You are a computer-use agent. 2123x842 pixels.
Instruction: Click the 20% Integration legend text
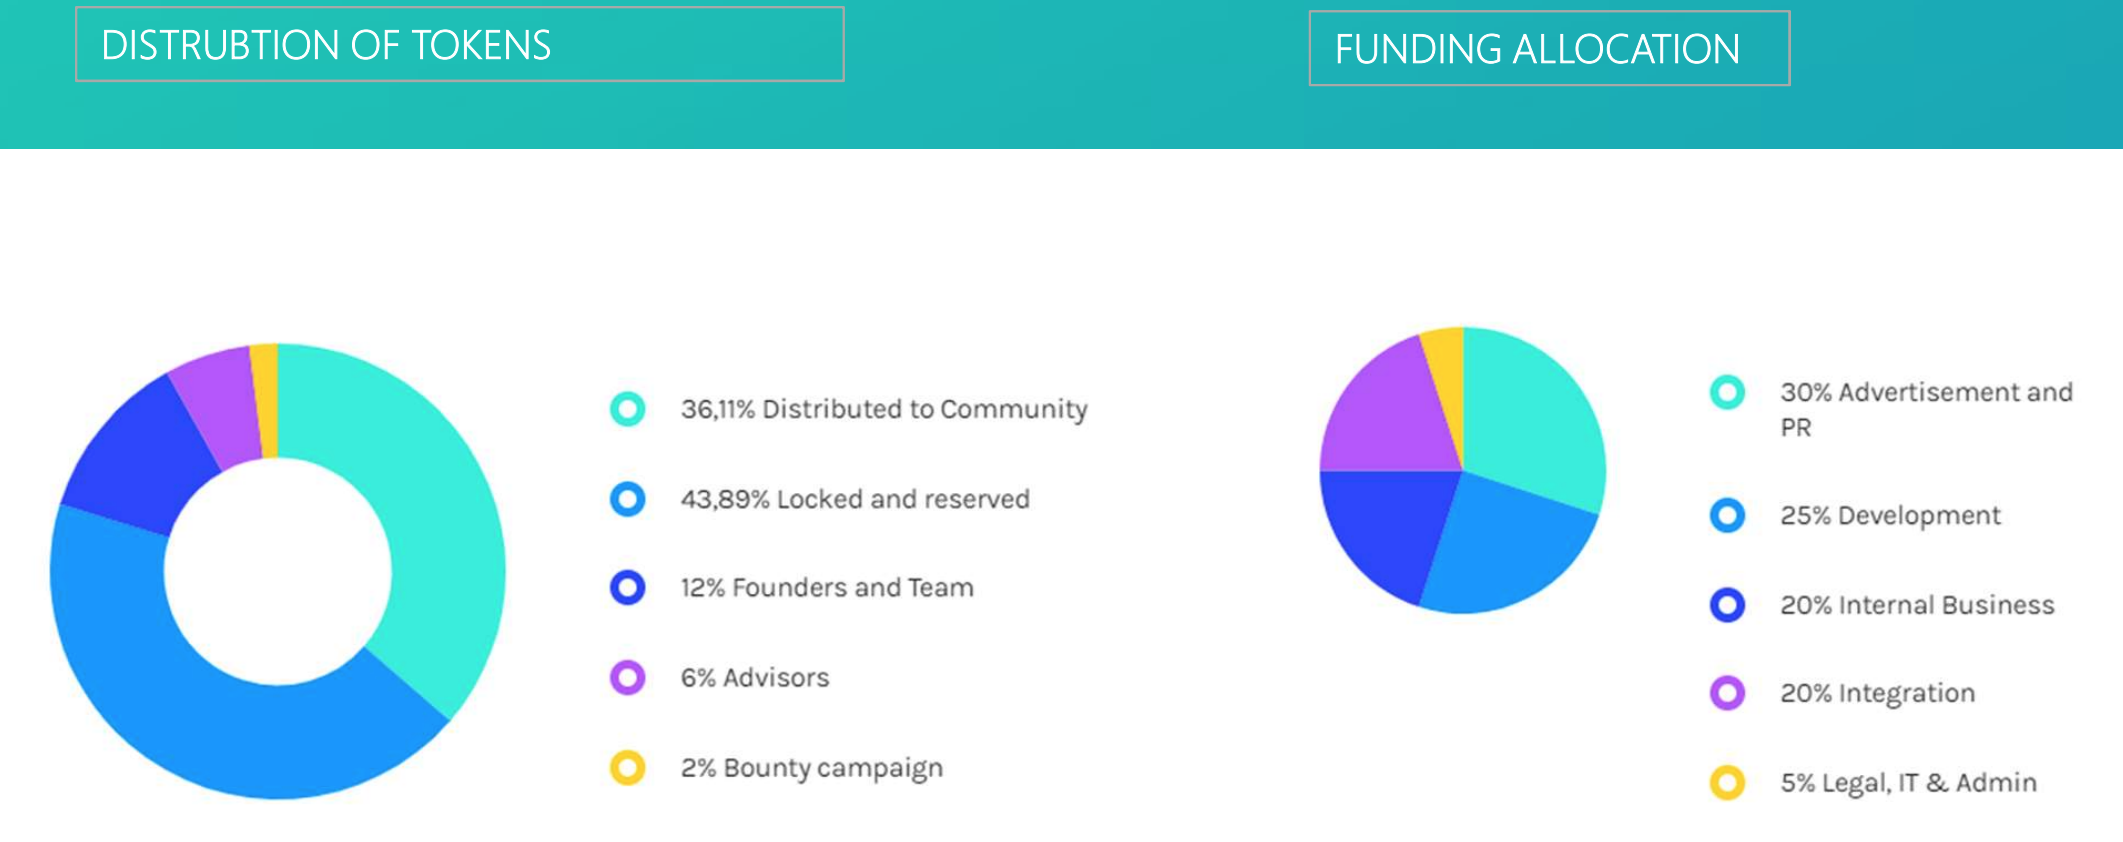[1877, 692]
